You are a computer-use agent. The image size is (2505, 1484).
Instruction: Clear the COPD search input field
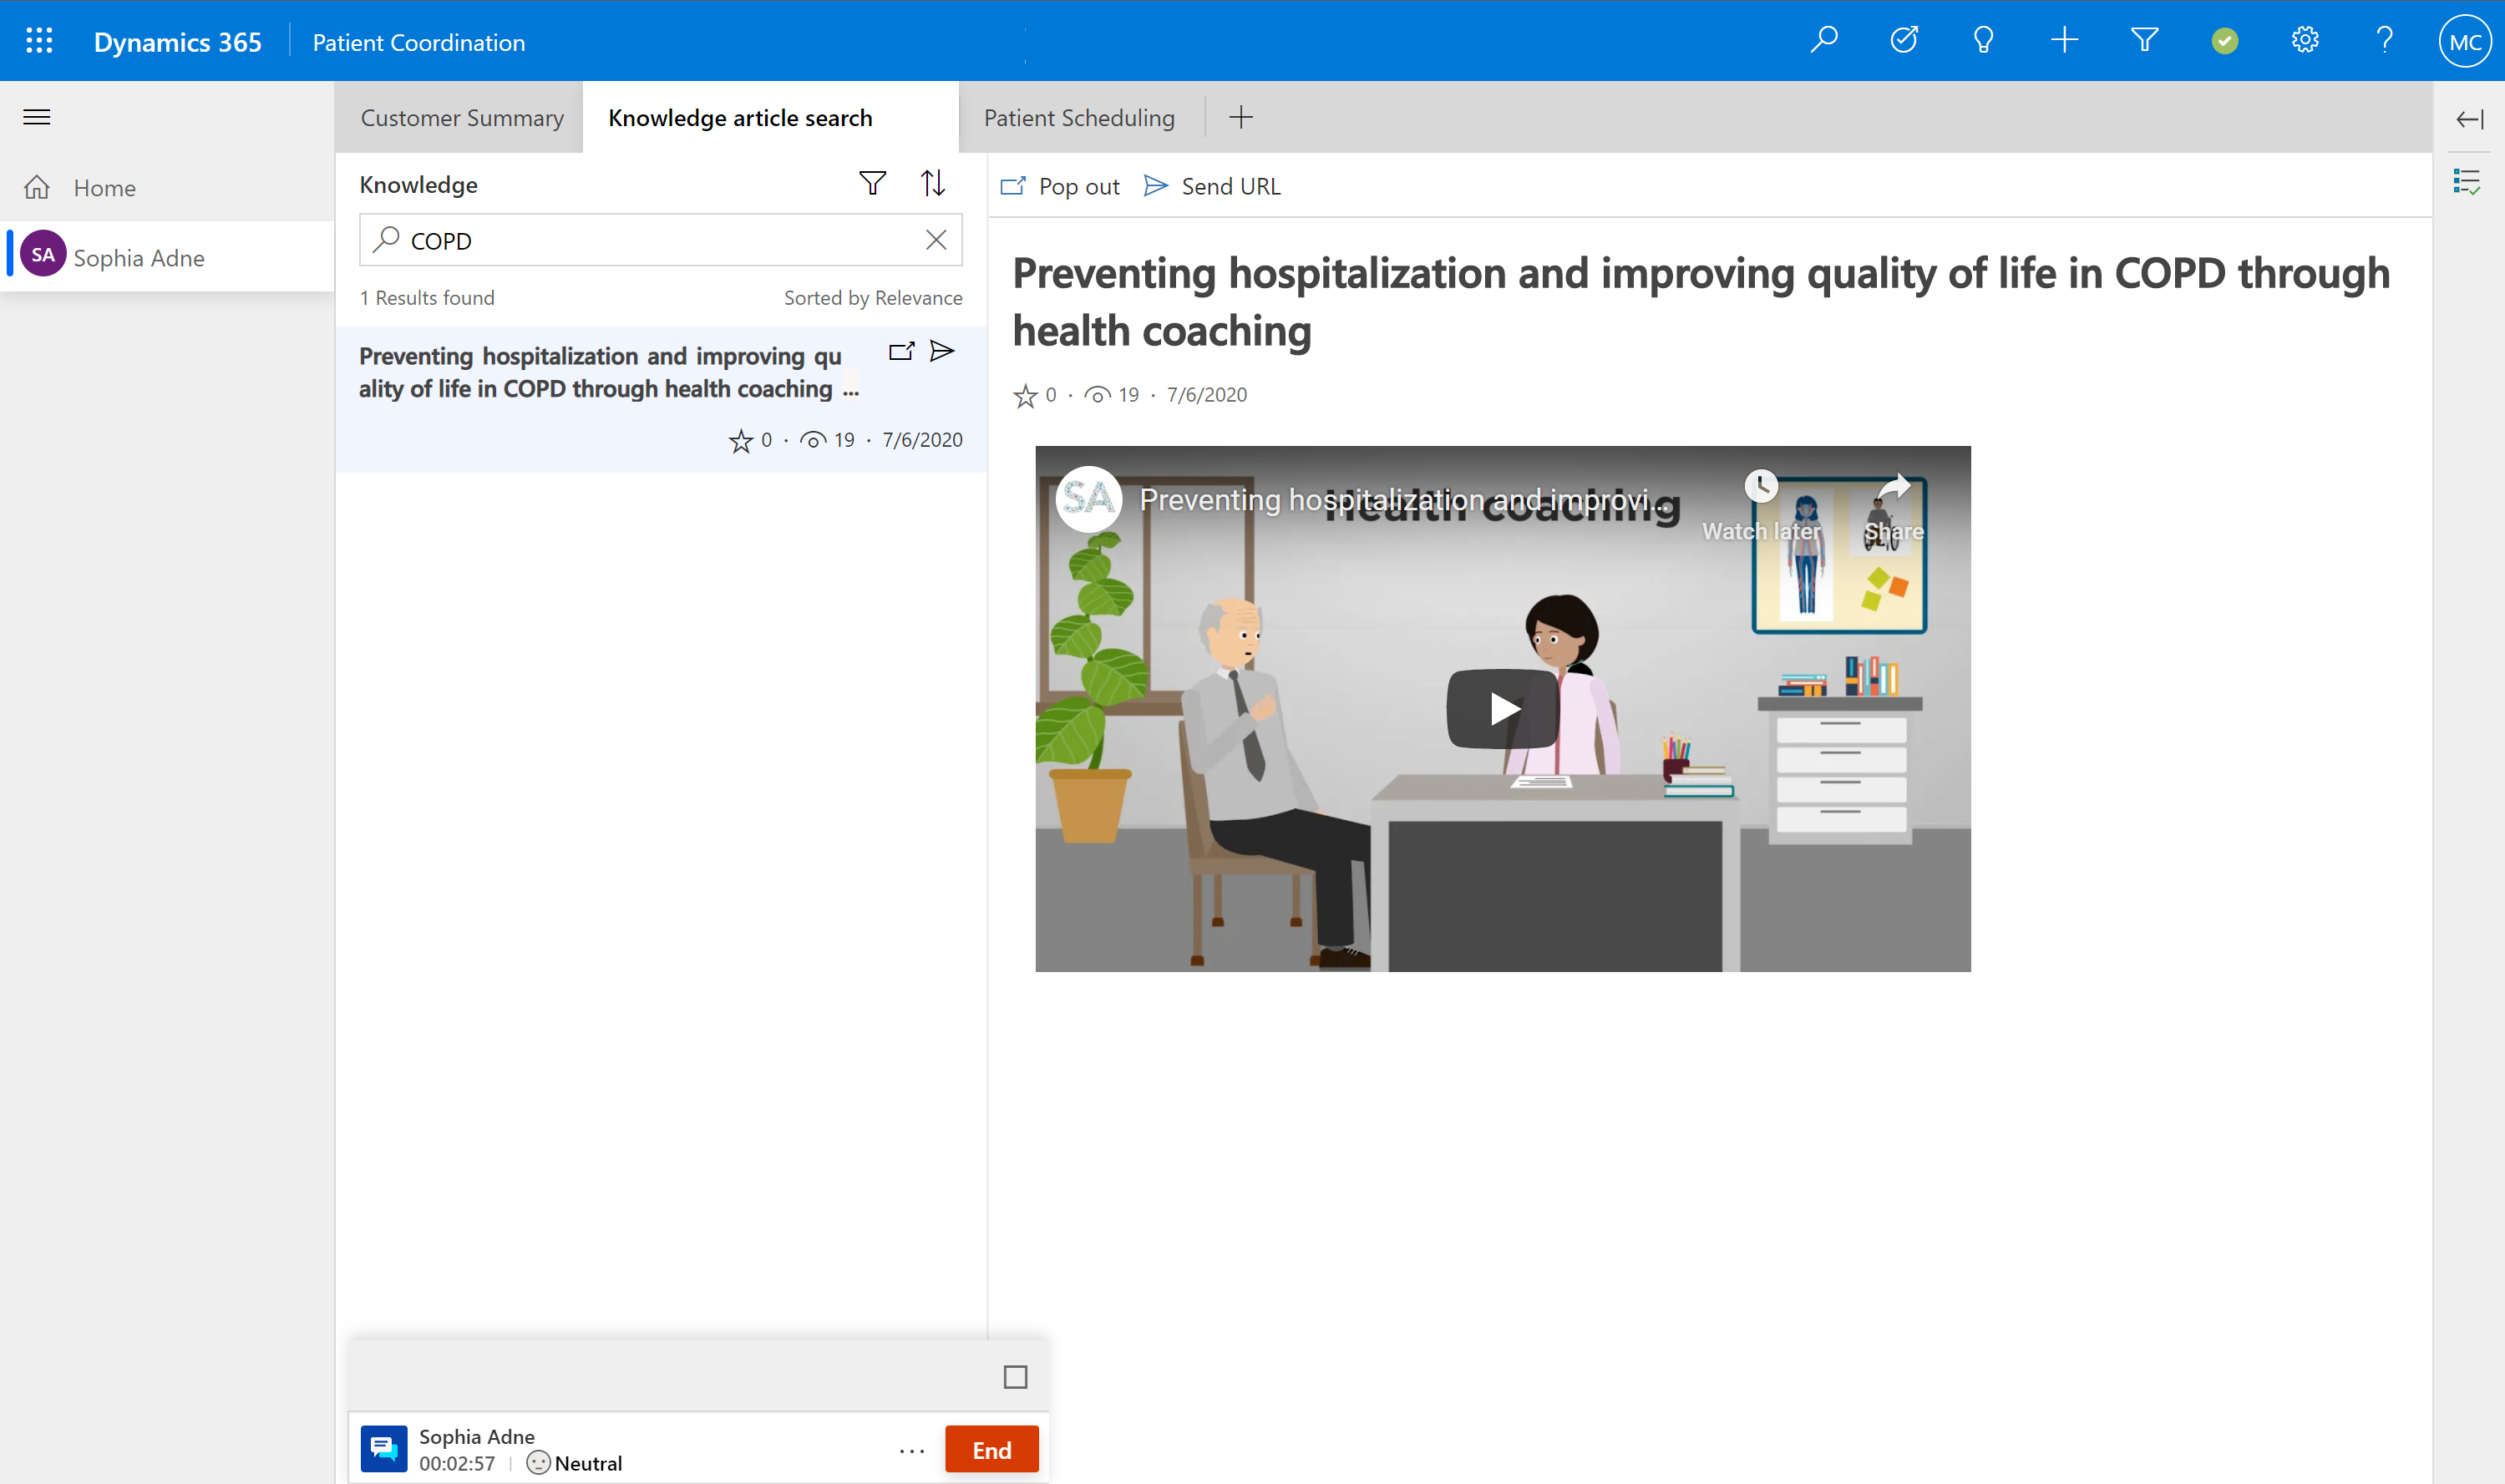(938, 241)
